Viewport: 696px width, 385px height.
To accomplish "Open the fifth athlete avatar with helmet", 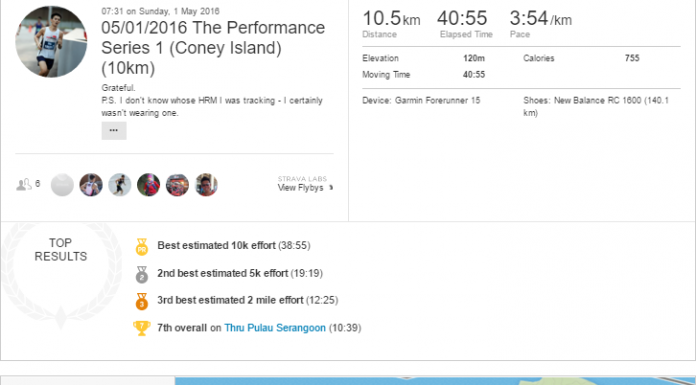I will pos(178,185).
